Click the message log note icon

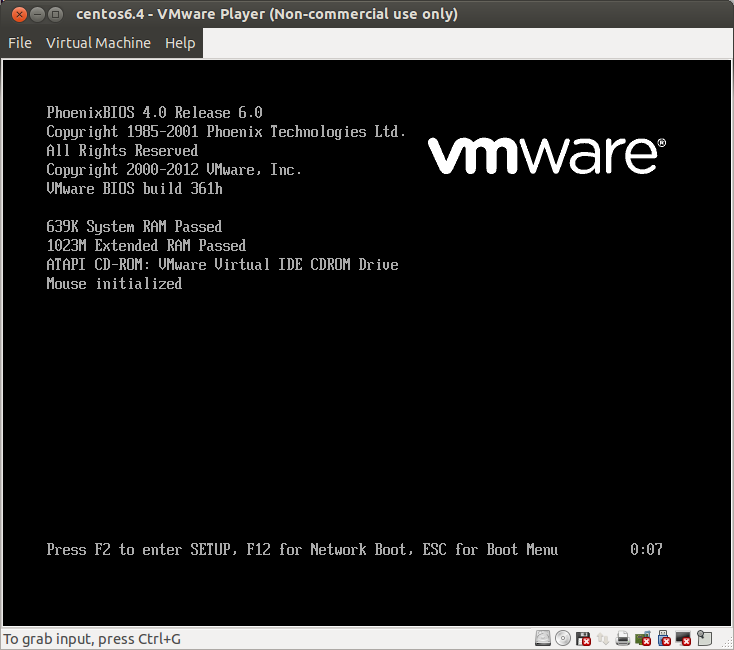click(705, 638)
